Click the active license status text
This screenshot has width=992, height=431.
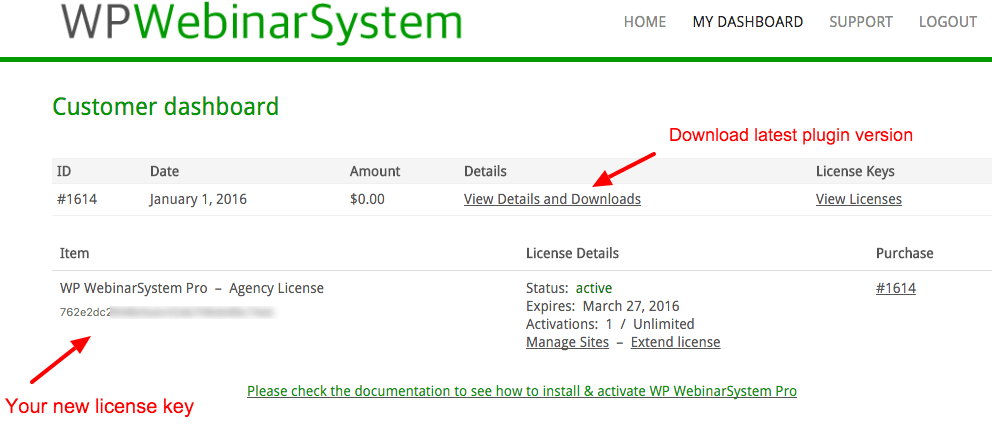pos(594,288)
